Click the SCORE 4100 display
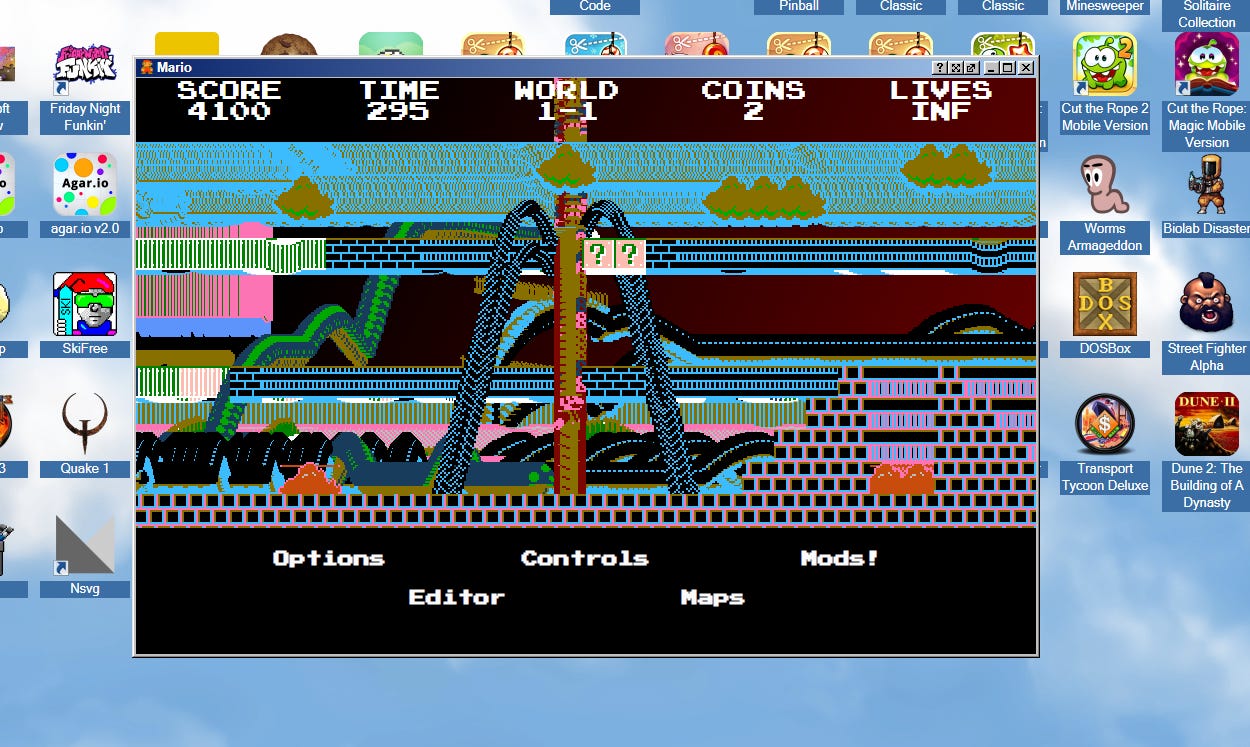The image size is (1250, 747). click(x=229, y=100)
